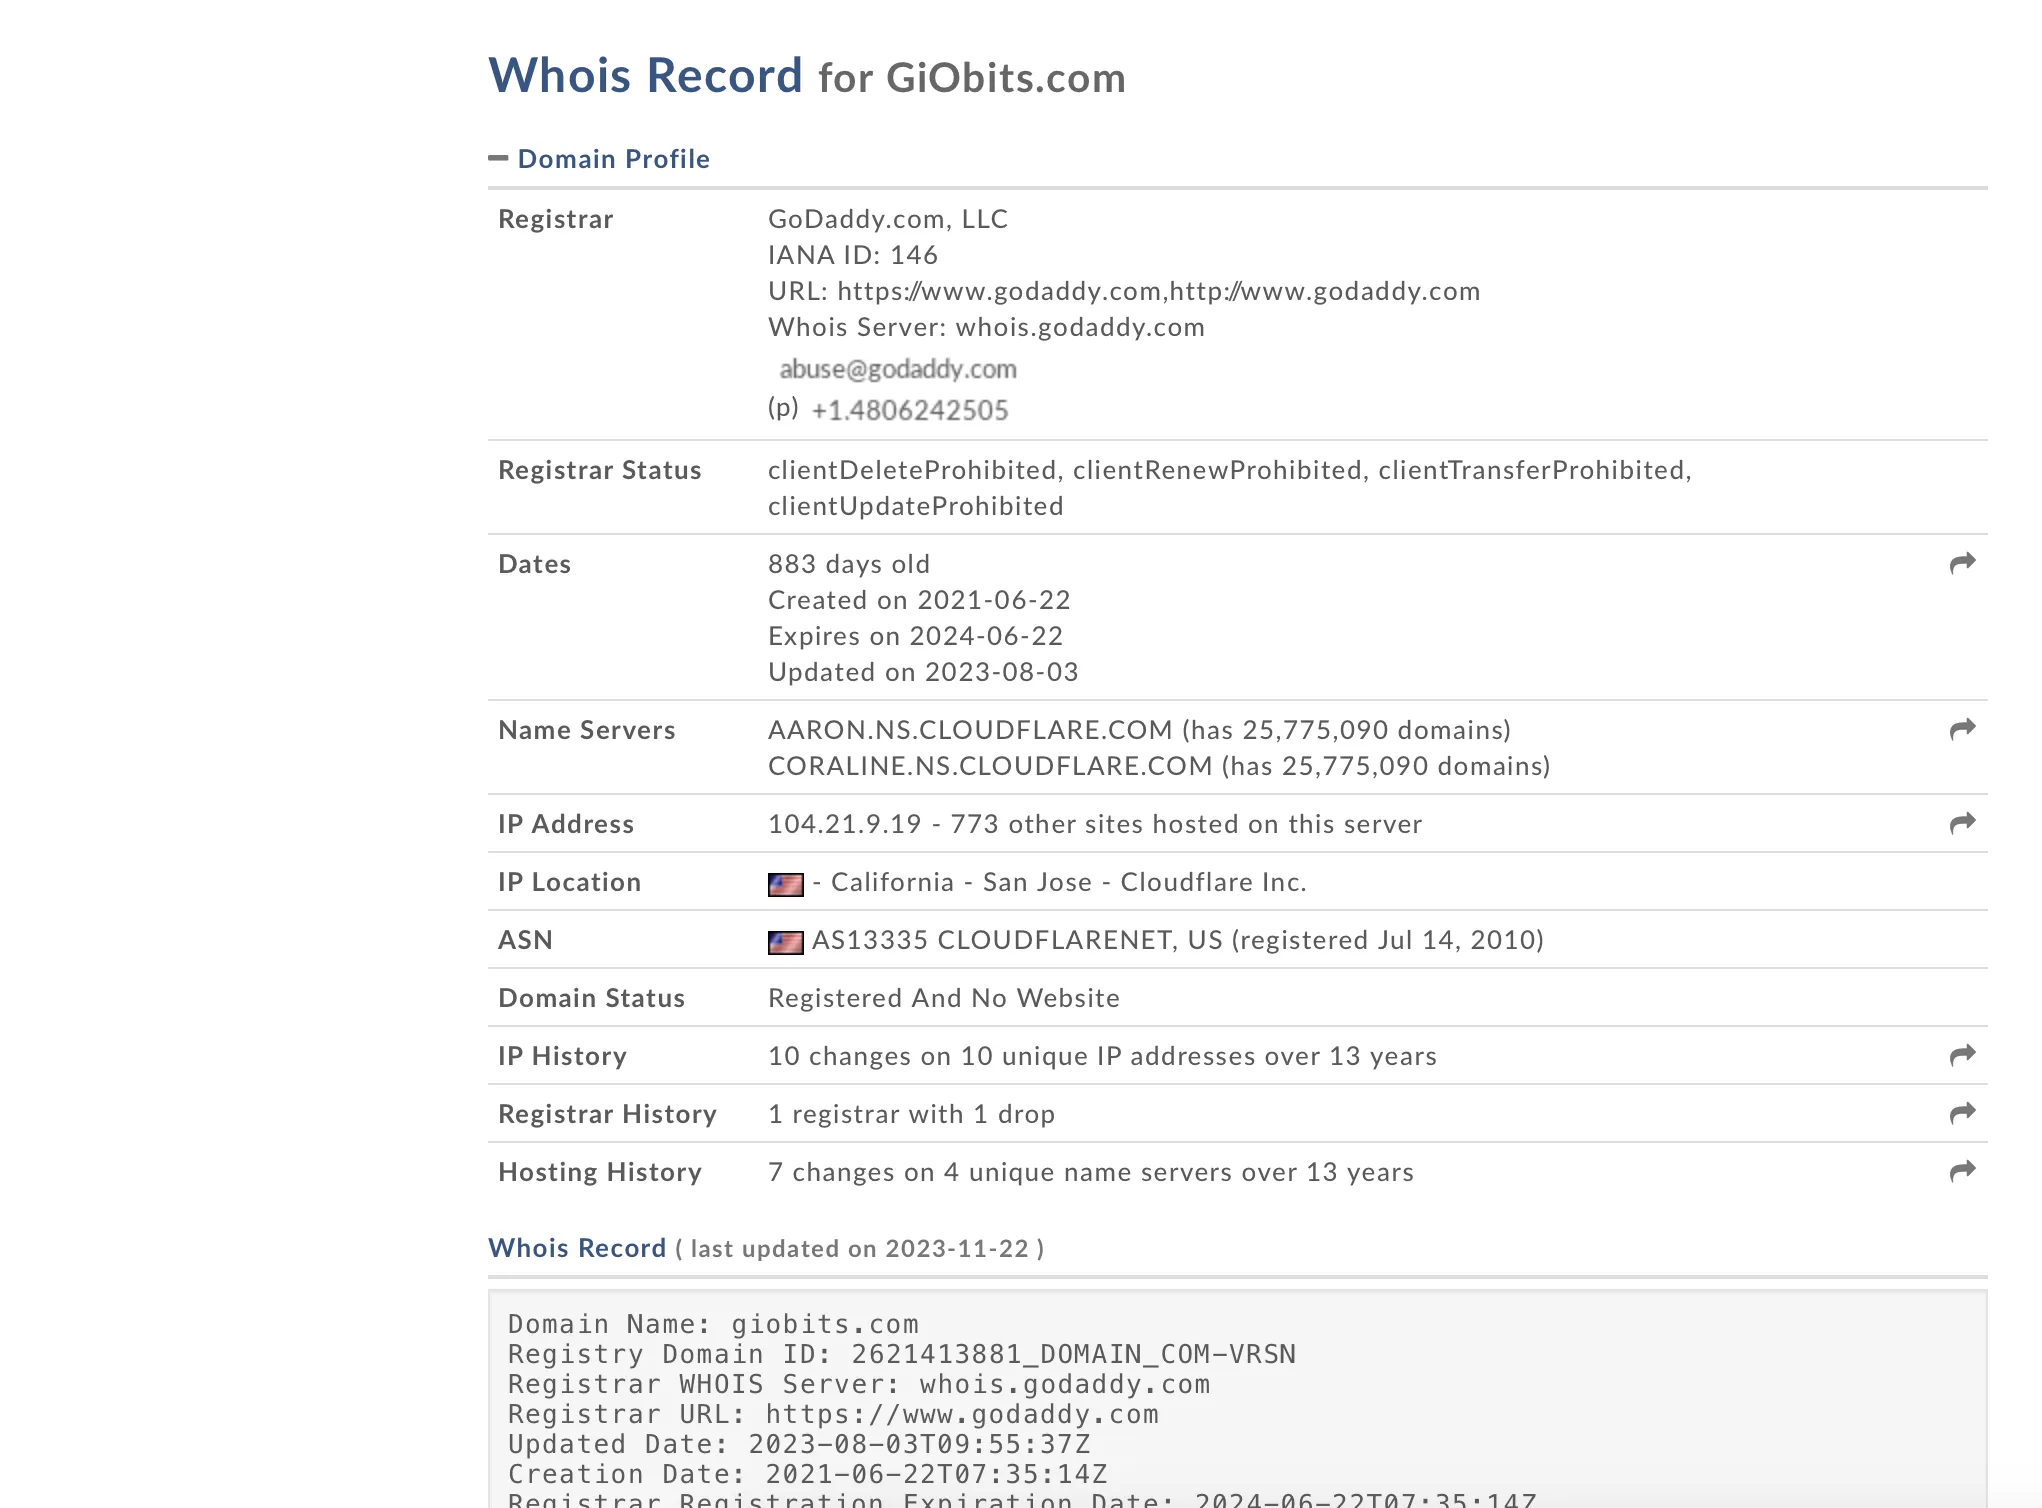Open share arrow in Name Servers row
The width and height of the screenshot is (2042, 1508).
tap(1963, 729)
